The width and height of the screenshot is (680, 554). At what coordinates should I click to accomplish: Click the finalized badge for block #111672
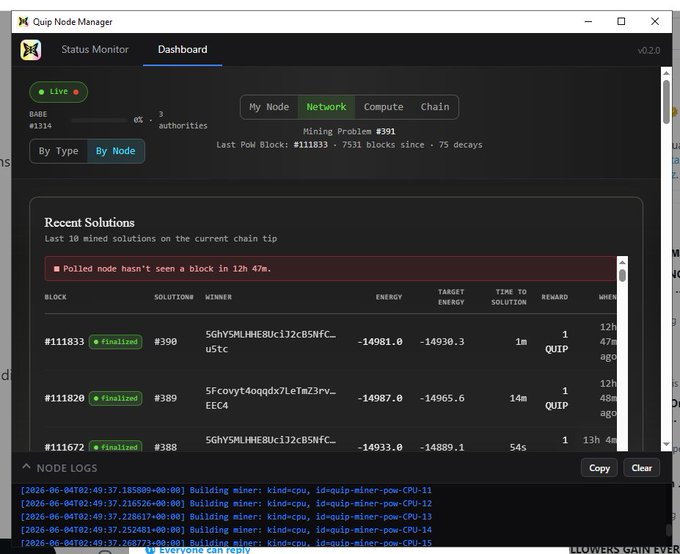pos(115,446)
